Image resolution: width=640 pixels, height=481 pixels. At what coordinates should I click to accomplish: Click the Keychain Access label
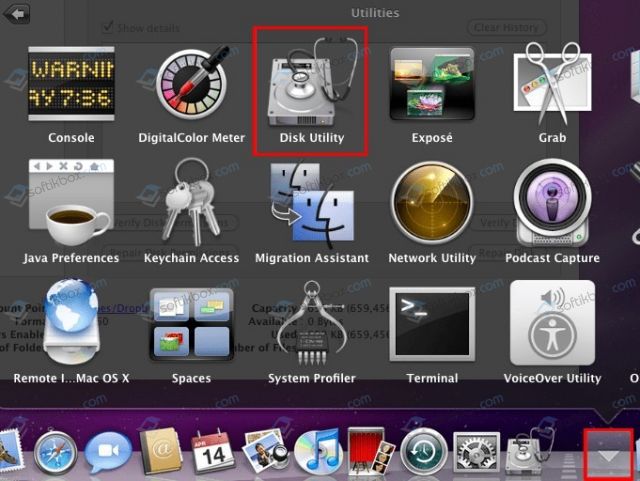pyautogui.click(x=191, y=258)
